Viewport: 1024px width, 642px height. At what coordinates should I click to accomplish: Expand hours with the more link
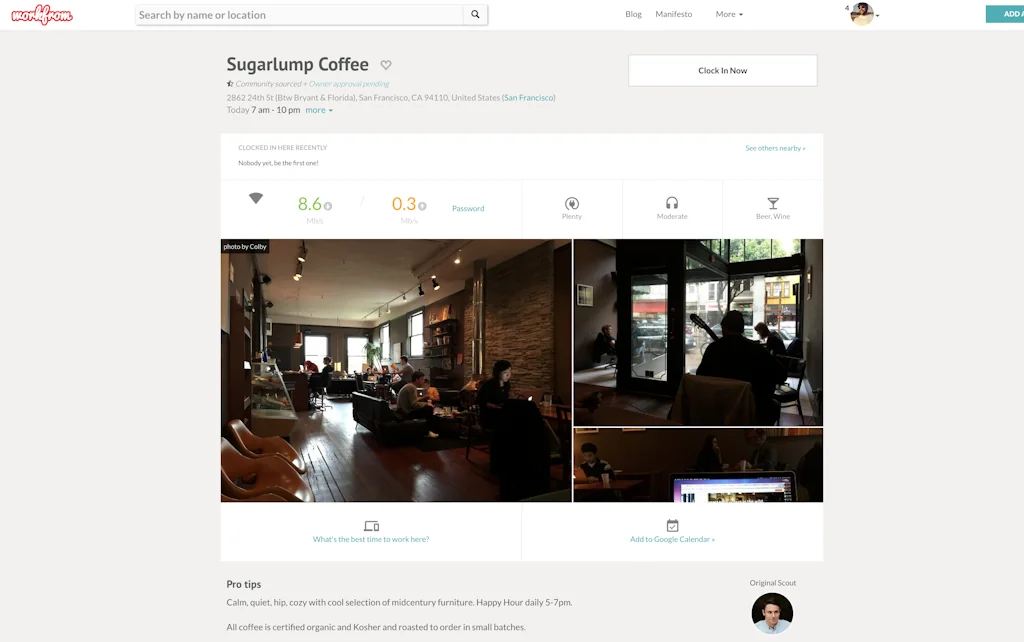[319, 110]
